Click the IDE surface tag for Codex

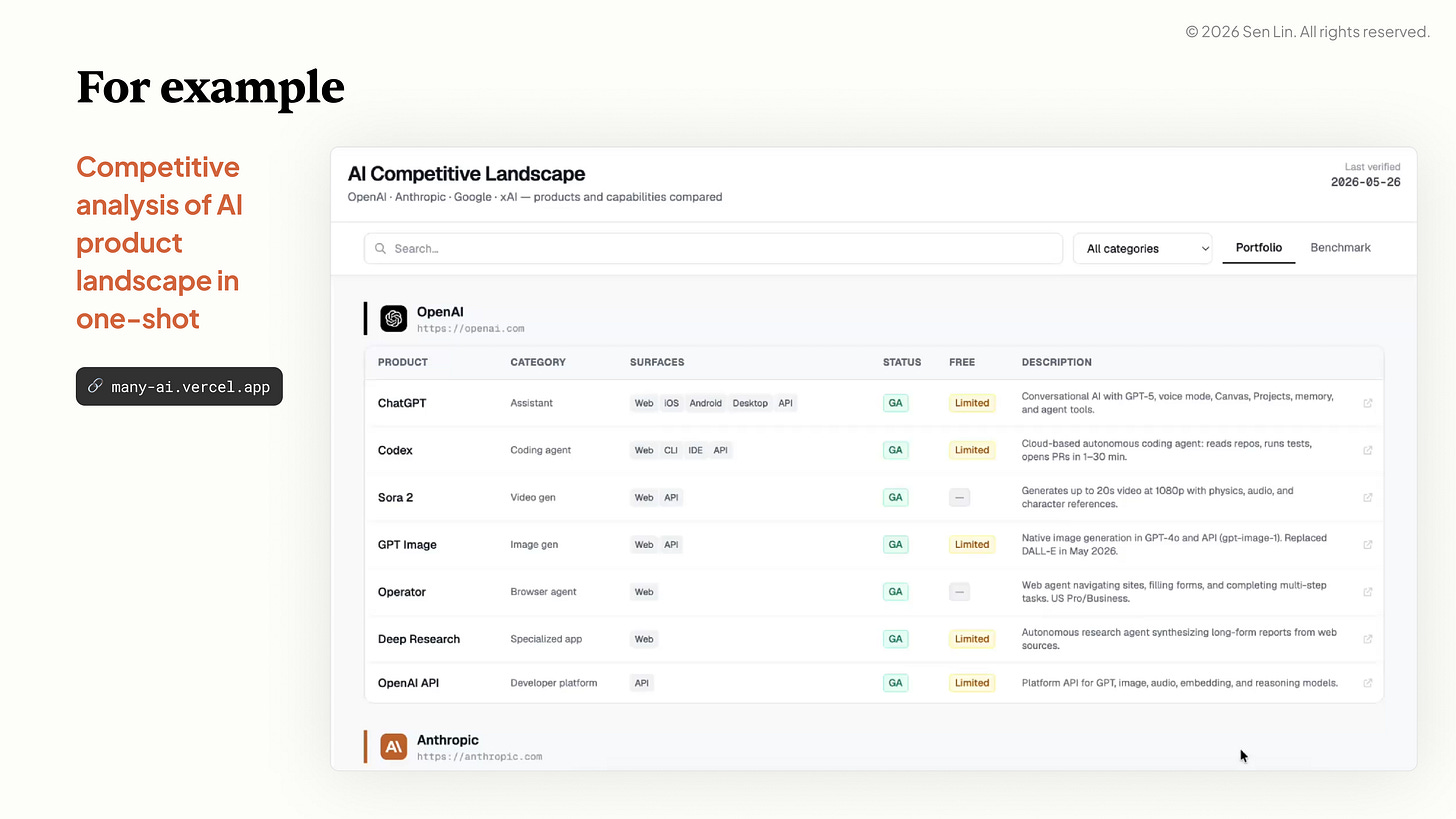click(x=695, y=450)
